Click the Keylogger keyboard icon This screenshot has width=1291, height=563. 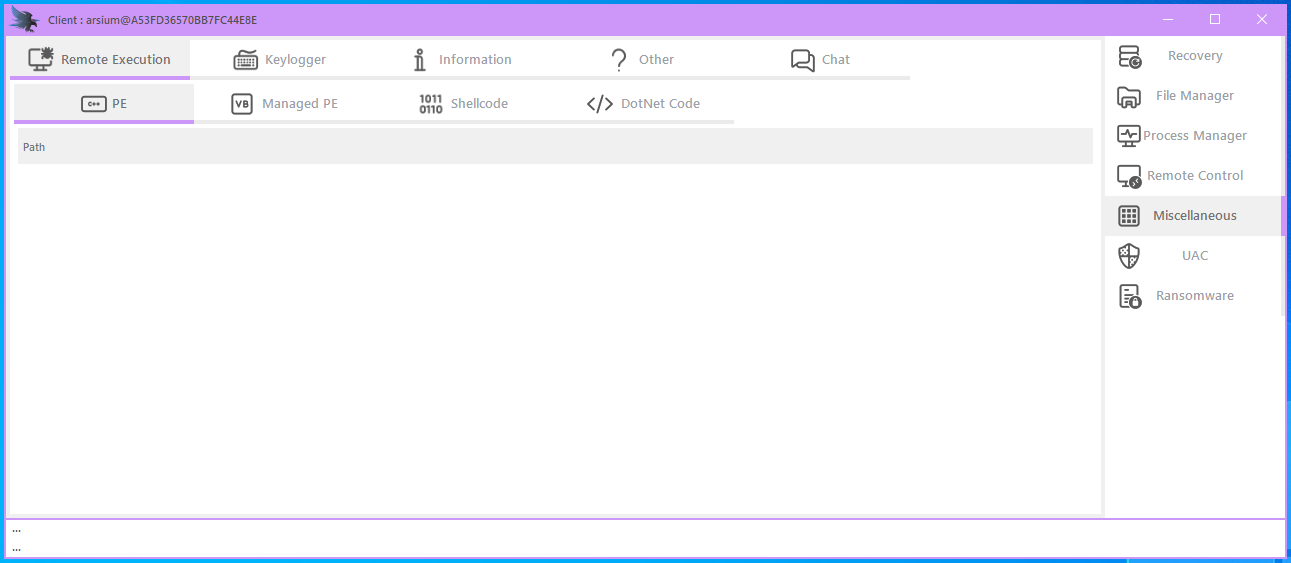pos(245,60)
